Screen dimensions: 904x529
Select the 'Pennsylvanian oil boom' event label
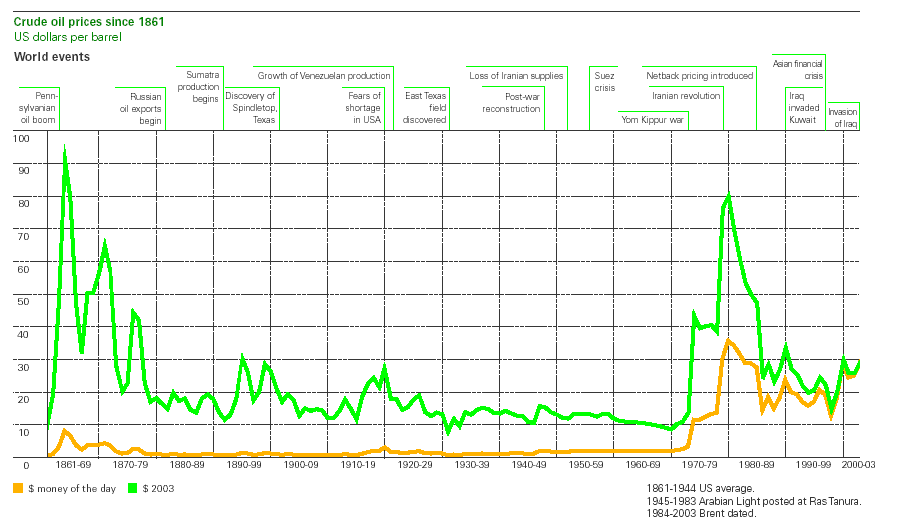[x=38, y=108]
